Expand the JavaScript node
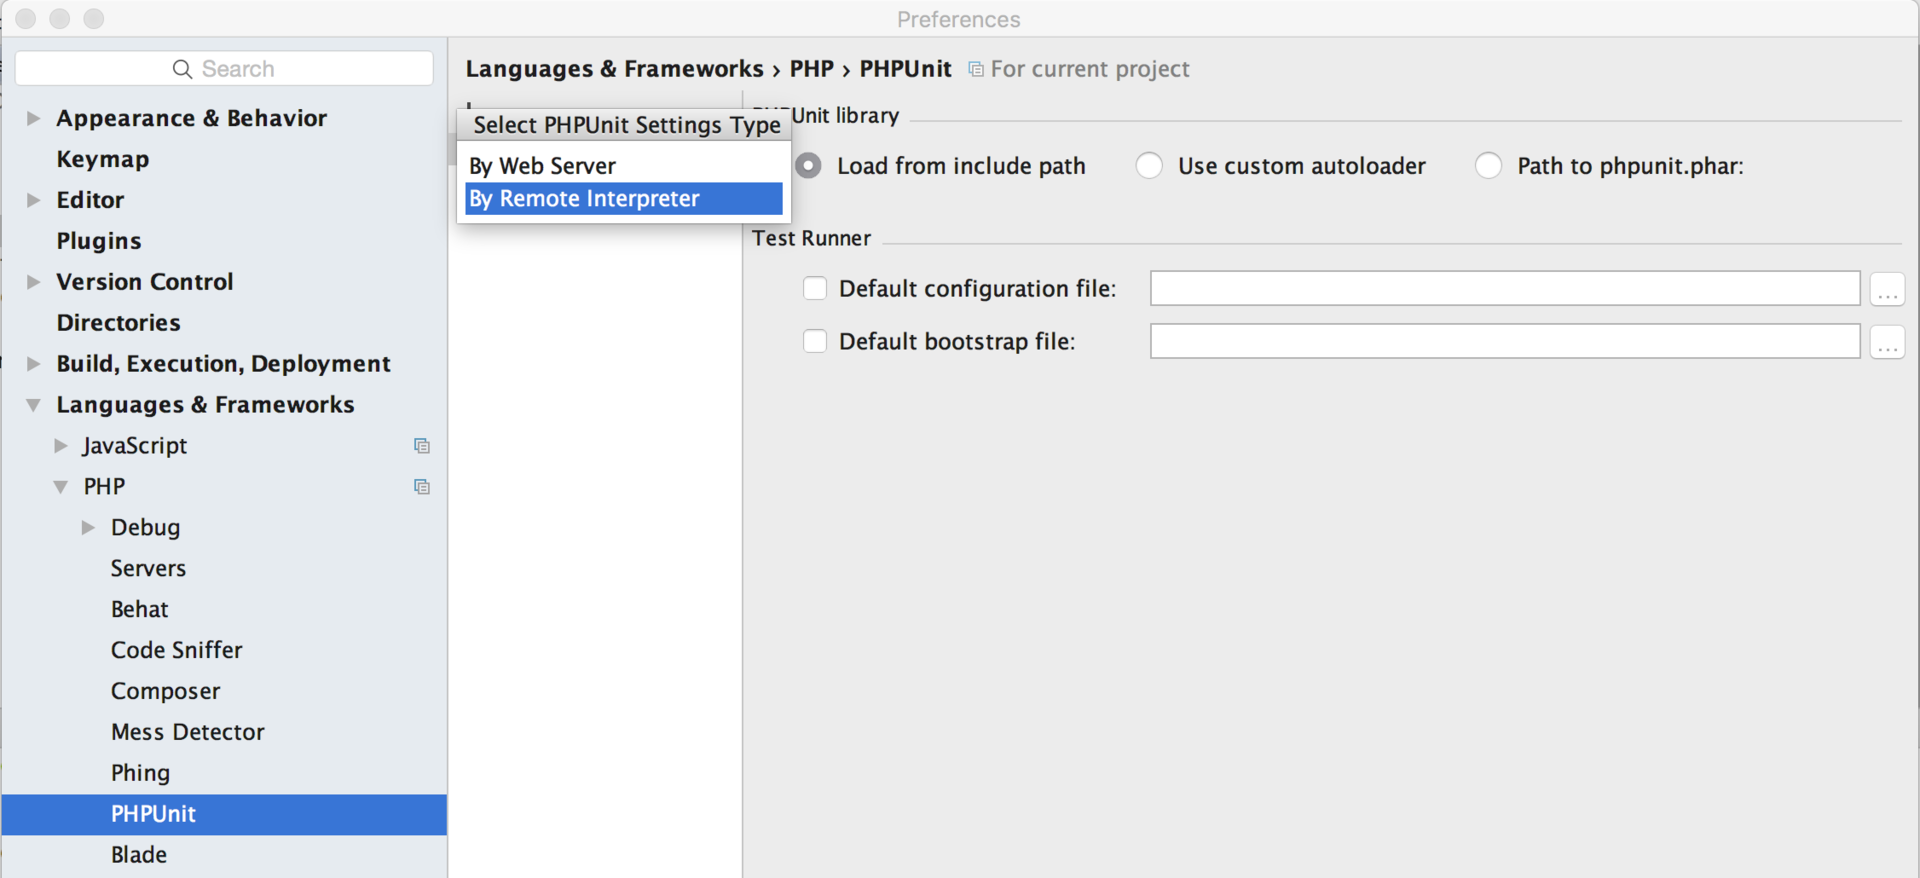 [x=61, y=446]
